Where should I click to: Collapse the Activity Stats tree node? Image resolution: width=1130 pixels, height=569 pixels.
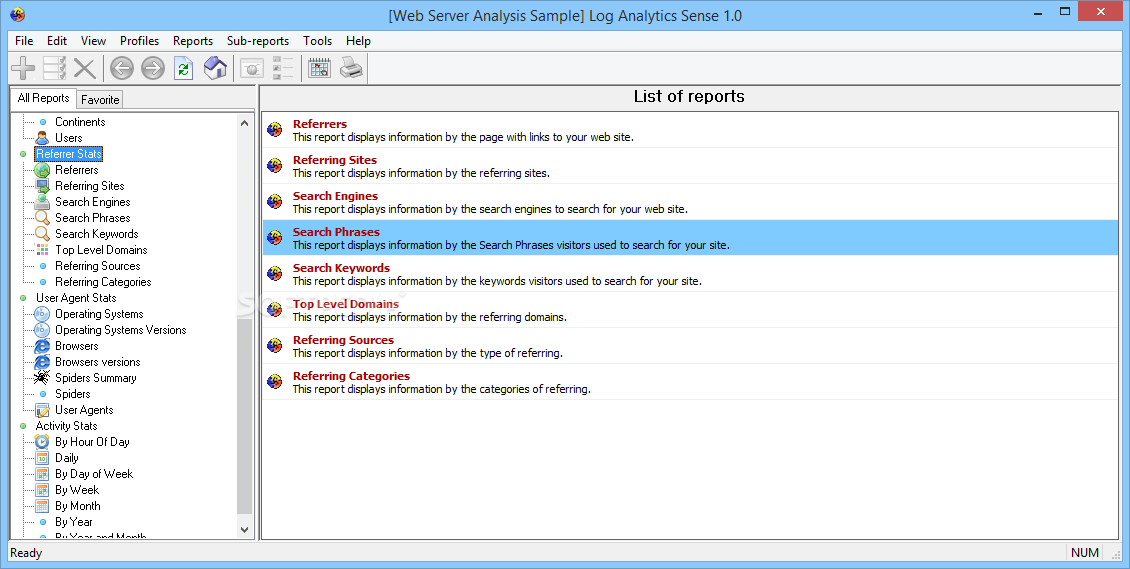click(x=23, y=426)
